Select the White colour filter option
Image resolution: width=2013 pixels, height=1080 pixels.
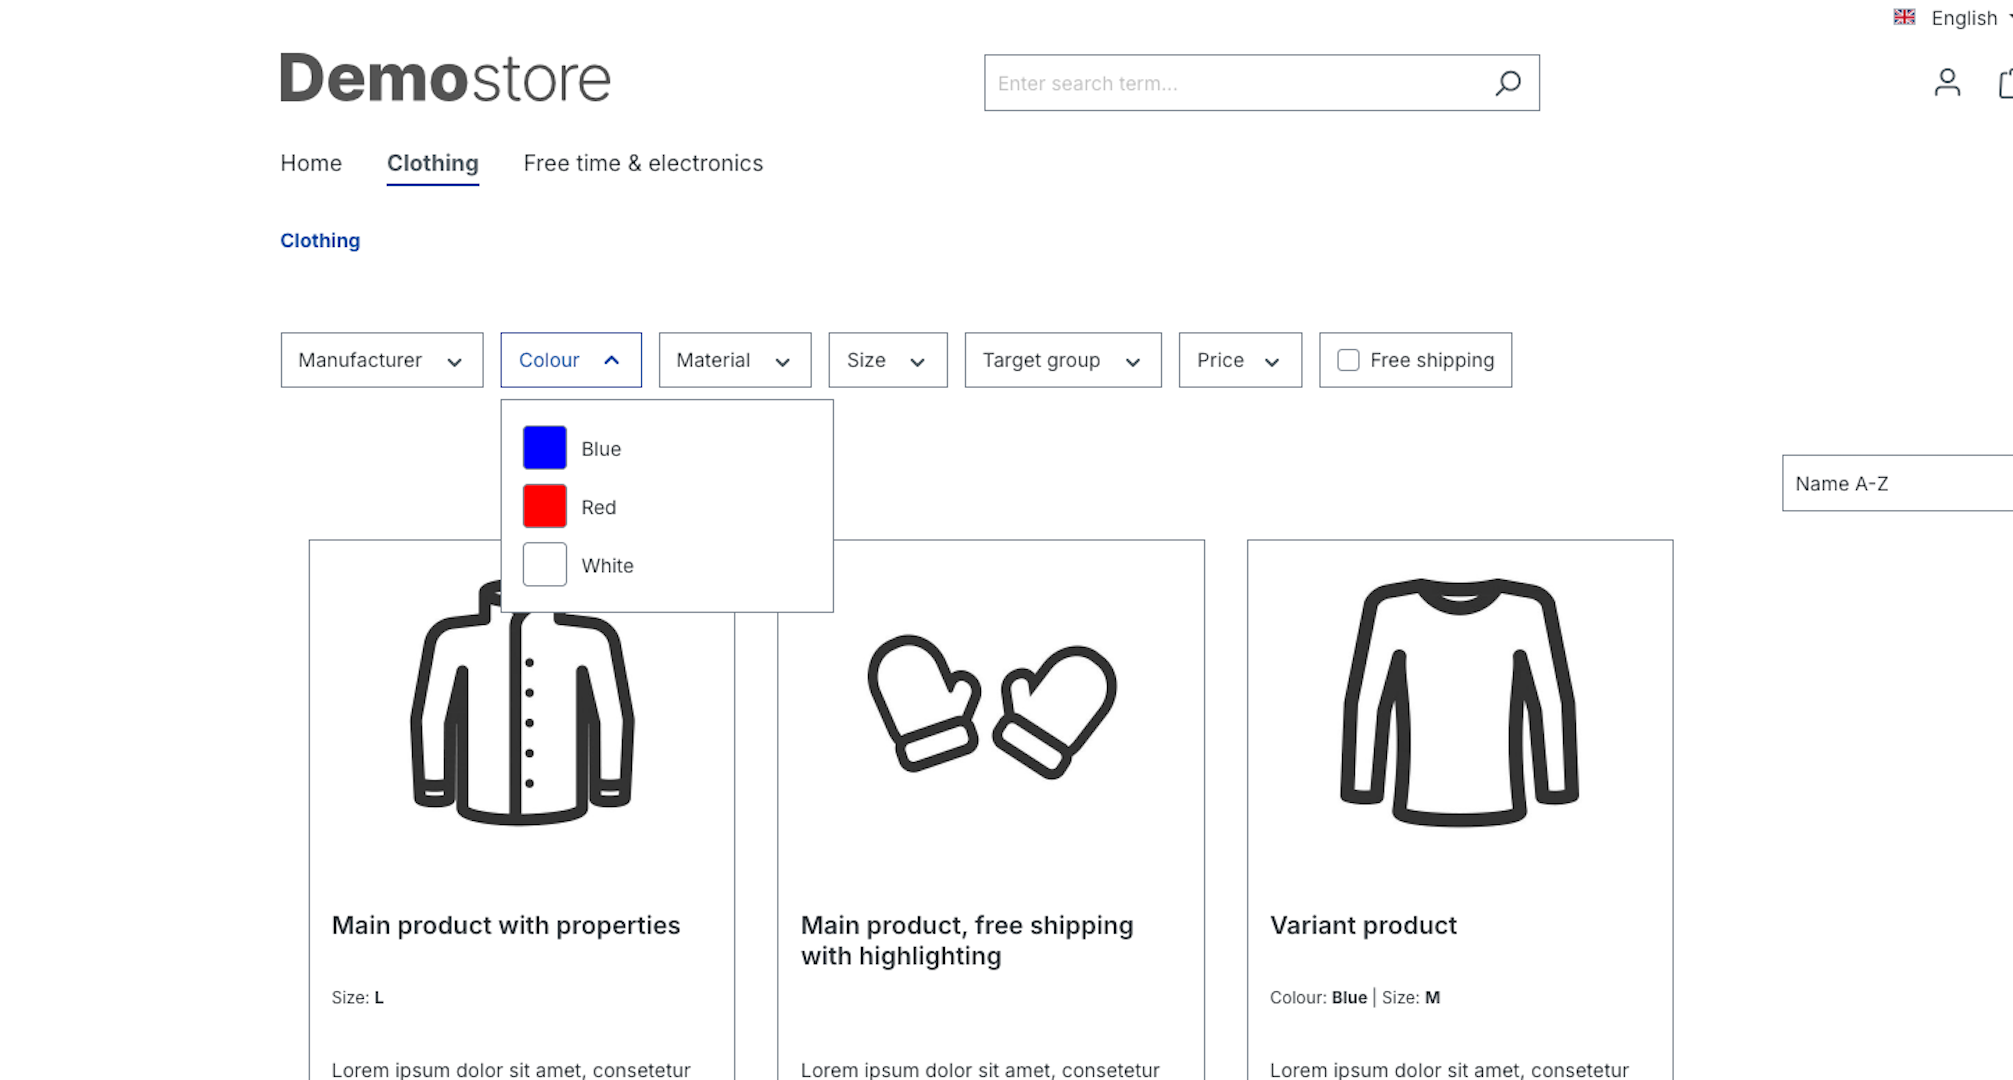(x=606, y=565)
